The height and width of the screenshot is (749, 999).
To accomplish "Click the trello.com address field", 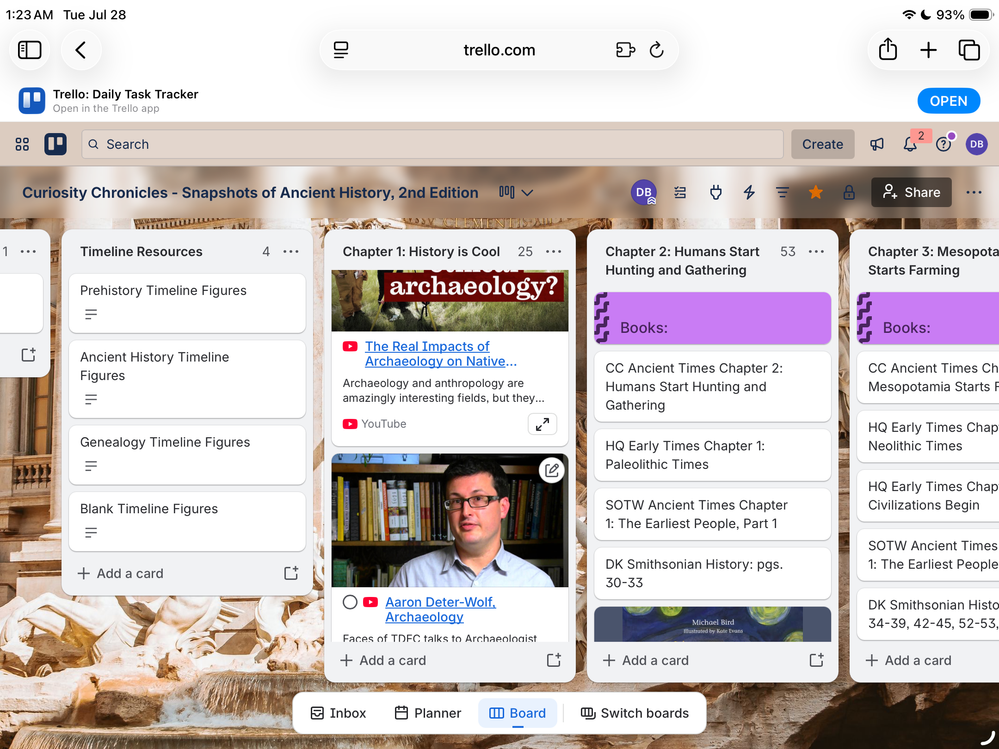I will [x=499, y=50].
